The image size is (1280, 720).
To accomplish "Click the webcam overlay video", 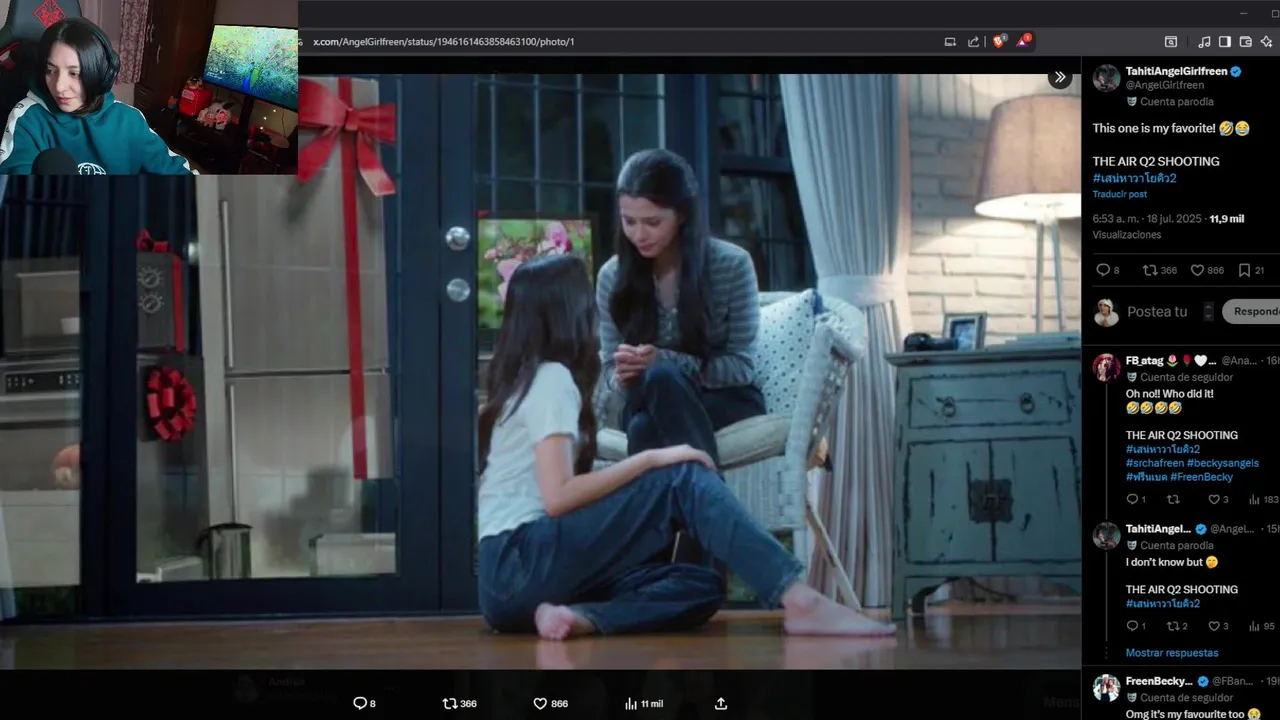I will click(149, 87).
